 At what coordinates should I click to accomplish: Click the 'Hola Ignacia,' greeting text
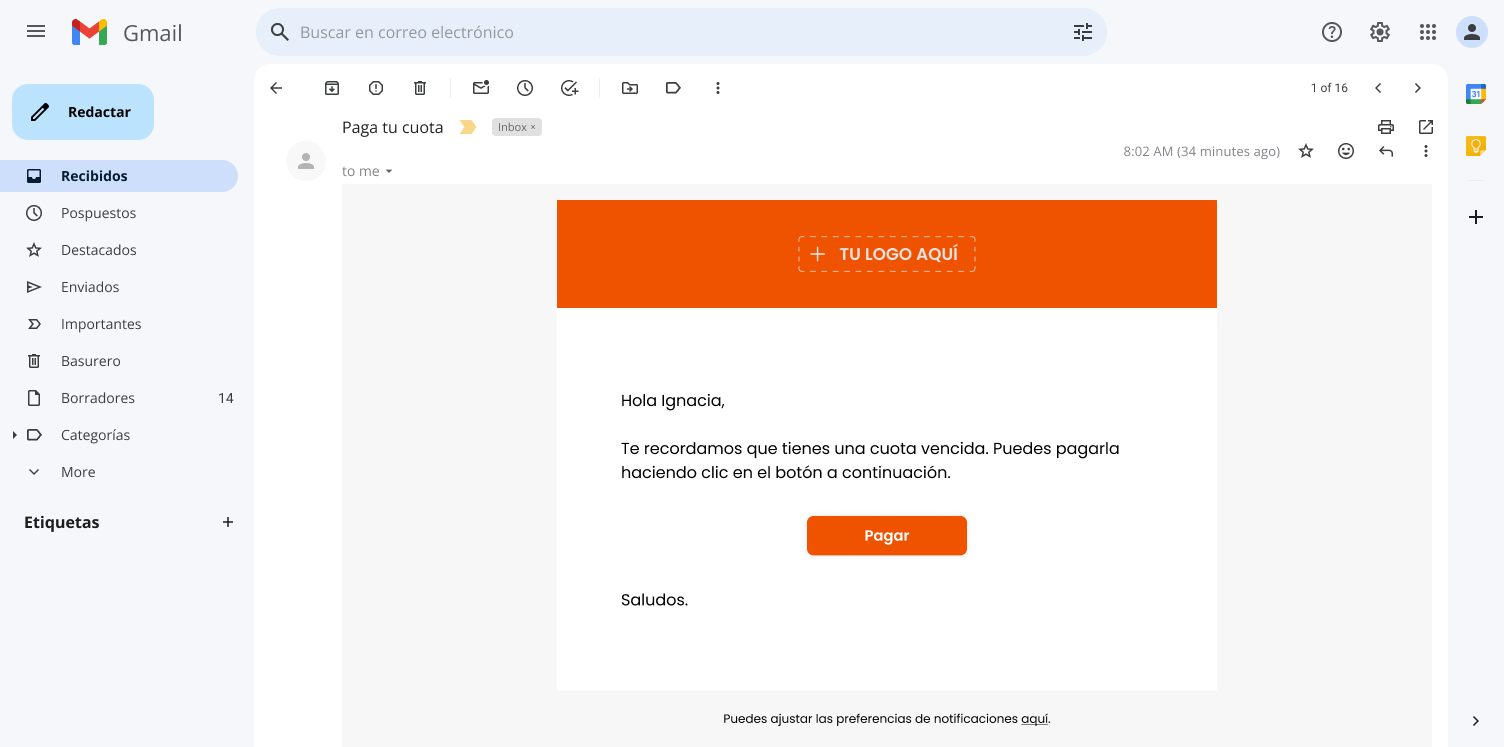point(673,401)
